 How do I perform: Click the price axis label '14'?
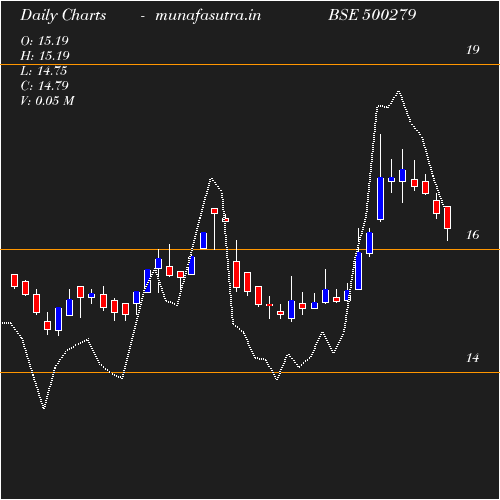473,358
